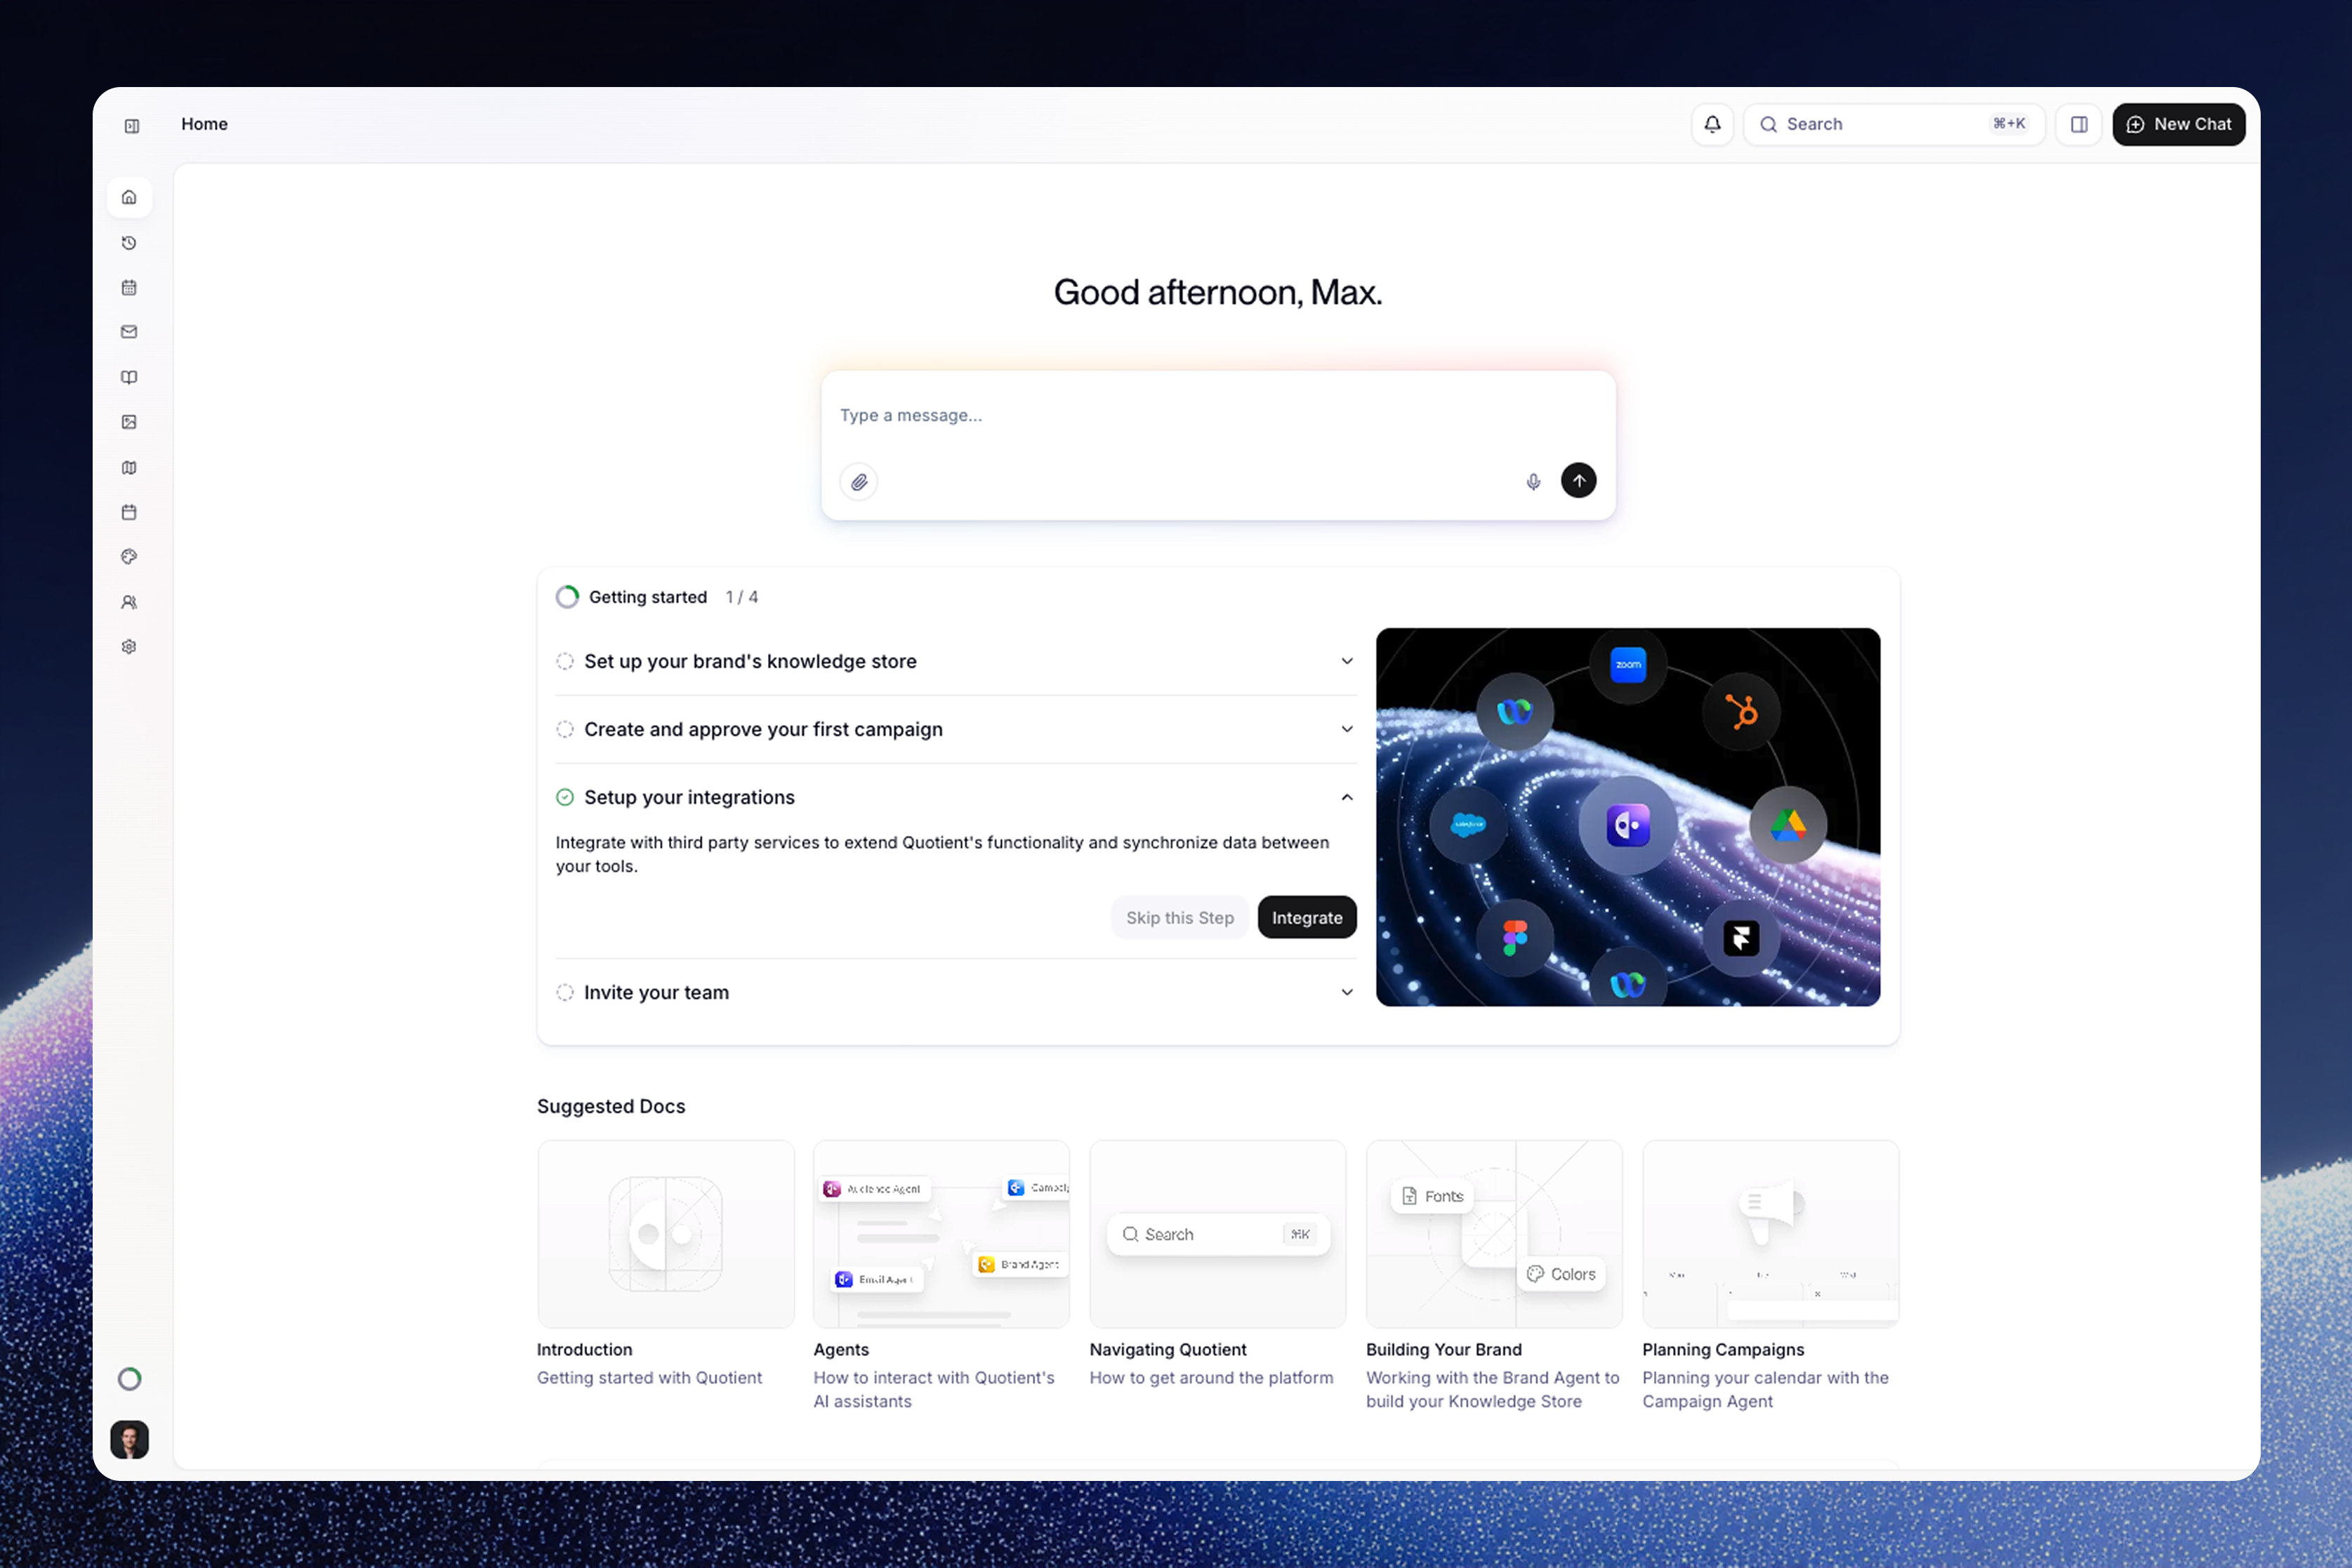
Task: Click the Integrate button
Action: [x=1306, y=917]
